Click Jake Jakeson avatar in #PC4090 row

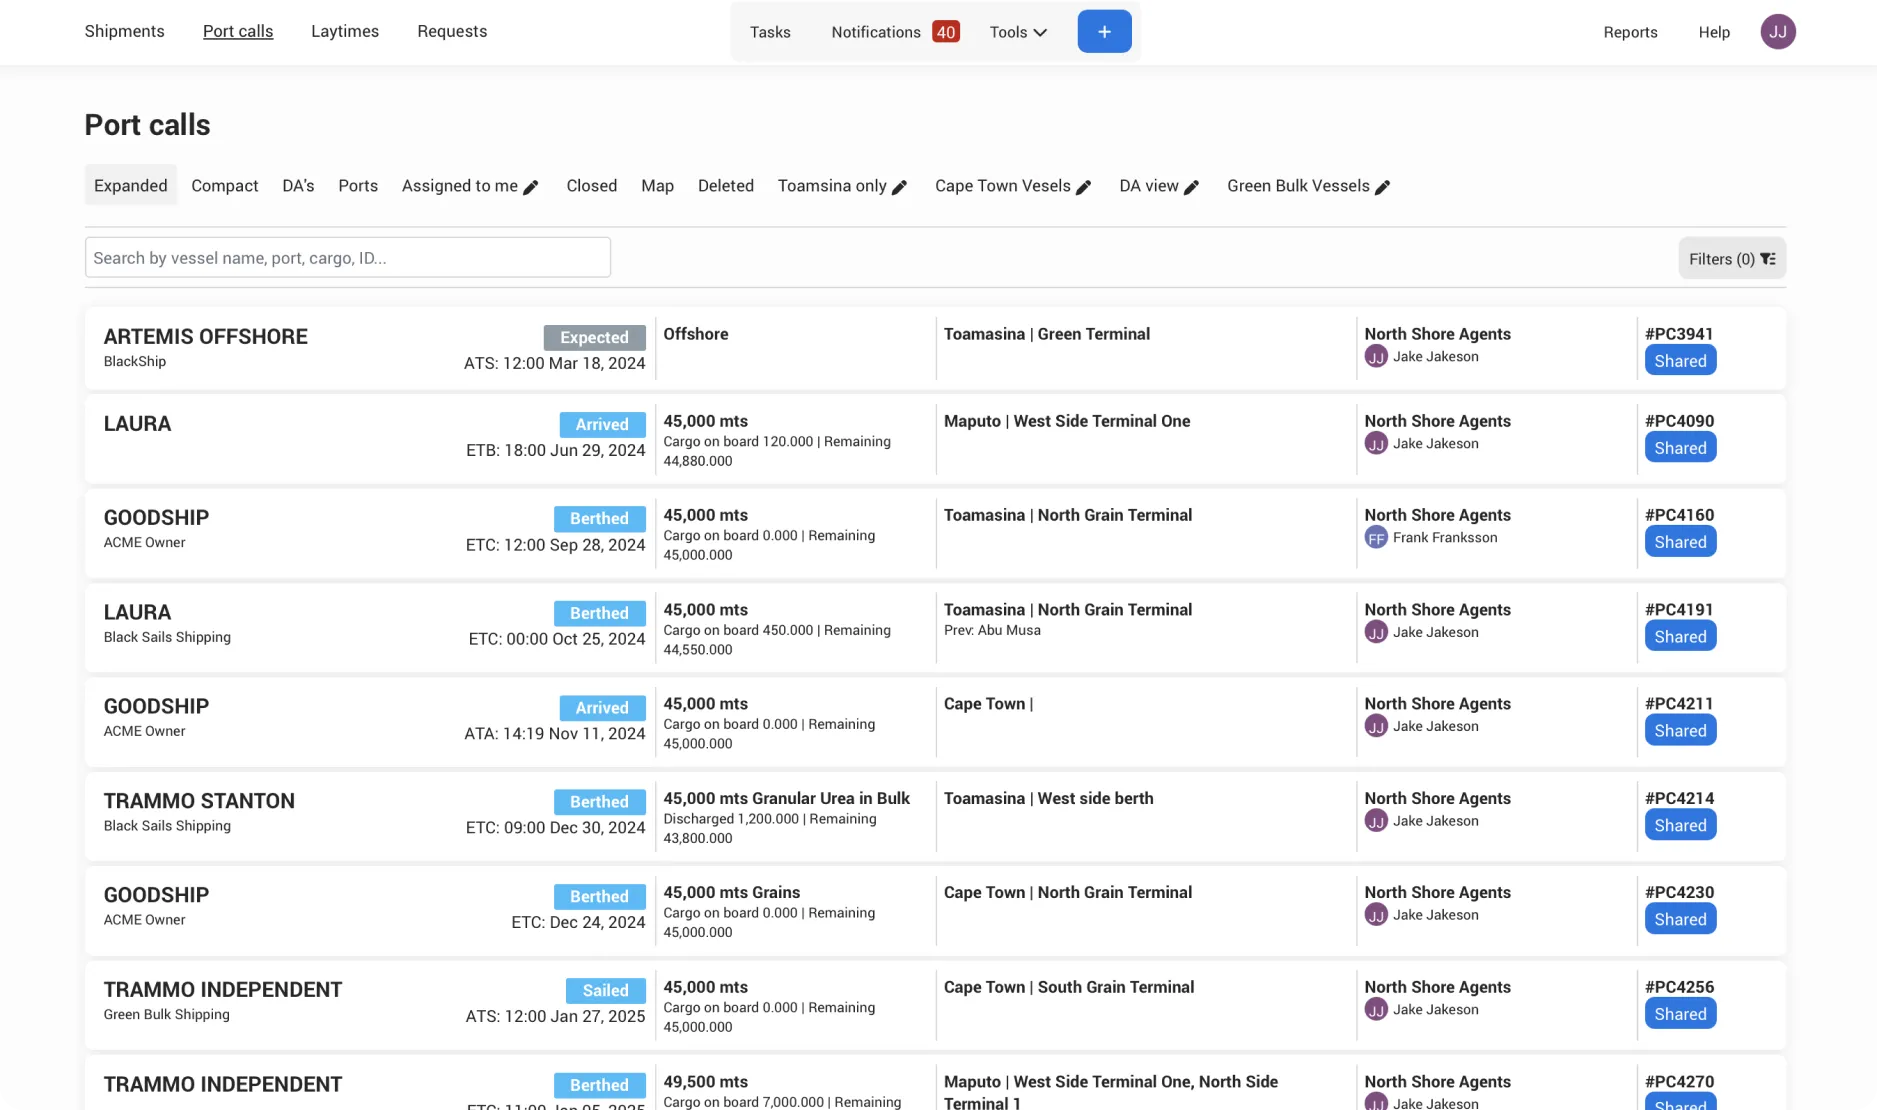1376,444
